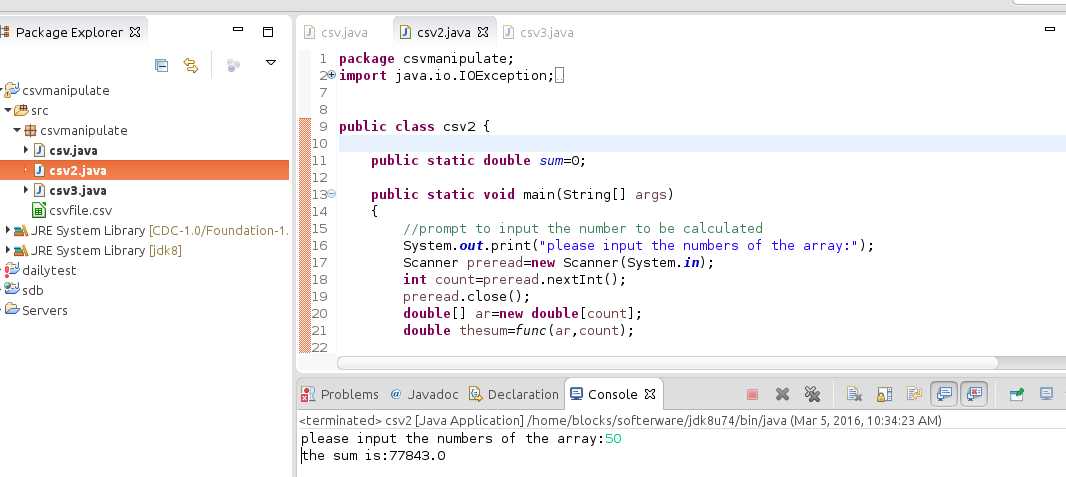Expand csv.java in the tree
The height and width of the screenshot is (477, 1066).
26,149
